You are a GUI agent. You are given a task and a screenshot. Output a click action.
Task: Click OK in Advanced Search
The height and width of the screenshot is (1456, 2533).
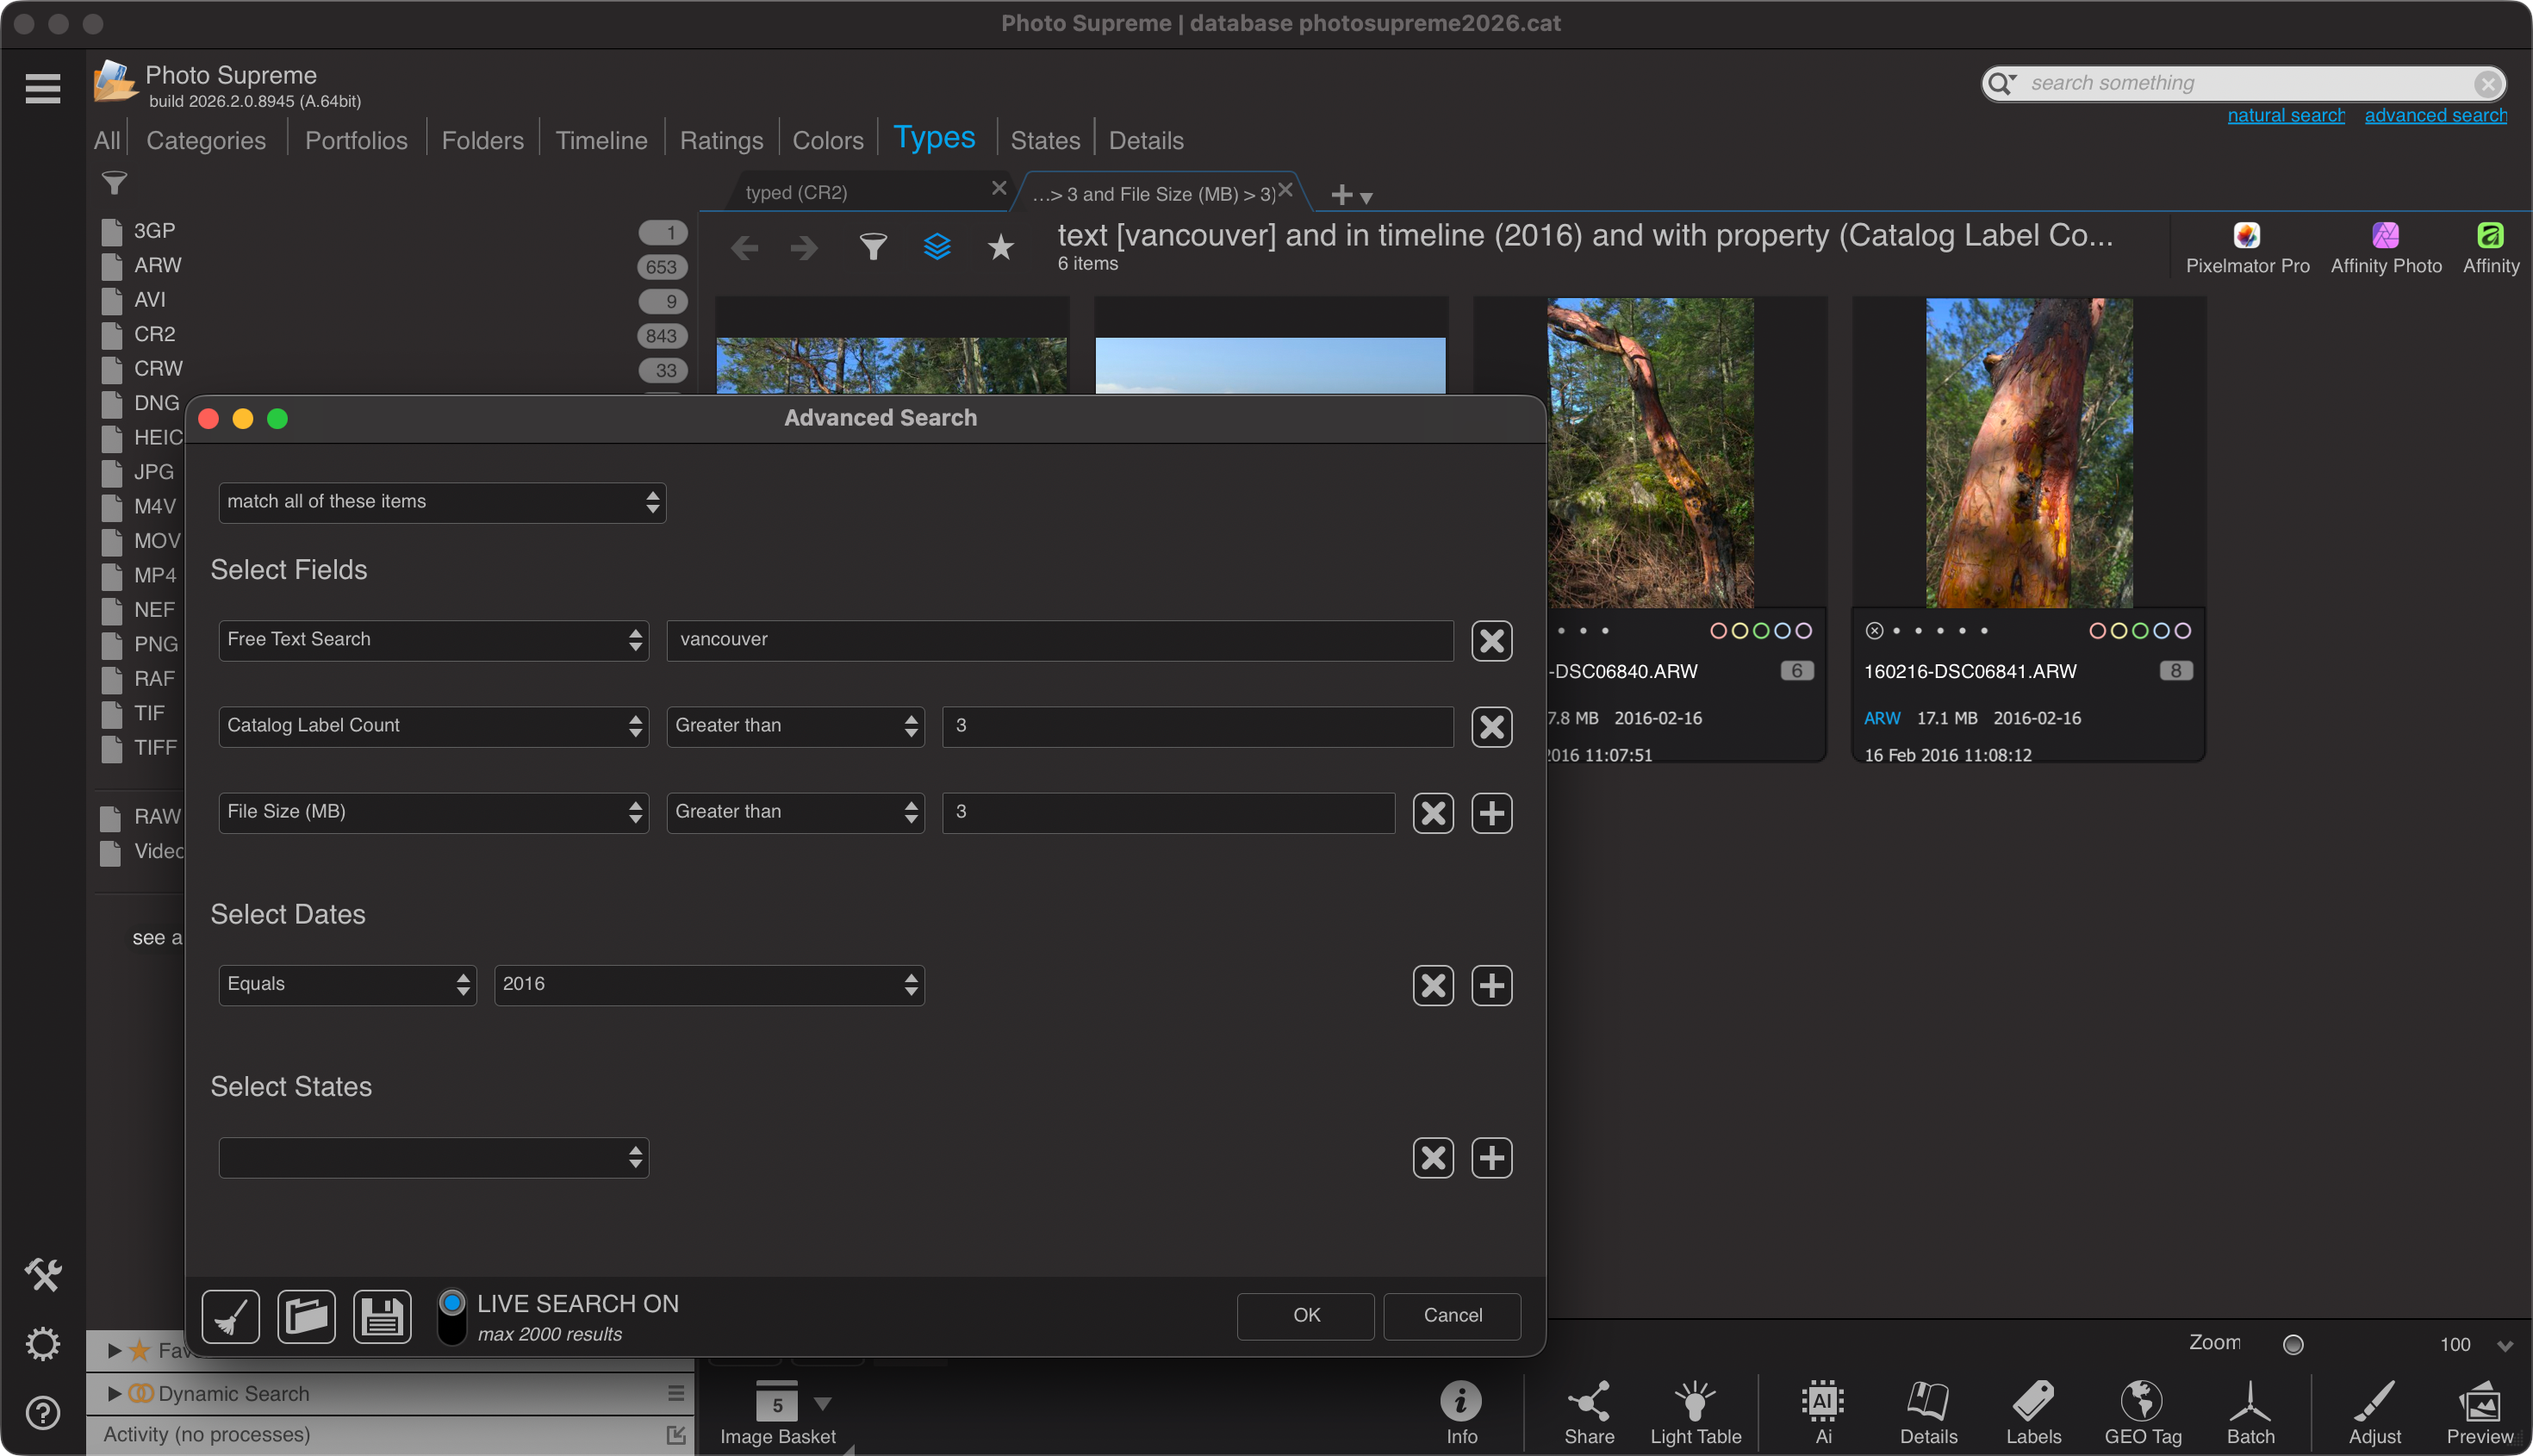(1306, 1316)
